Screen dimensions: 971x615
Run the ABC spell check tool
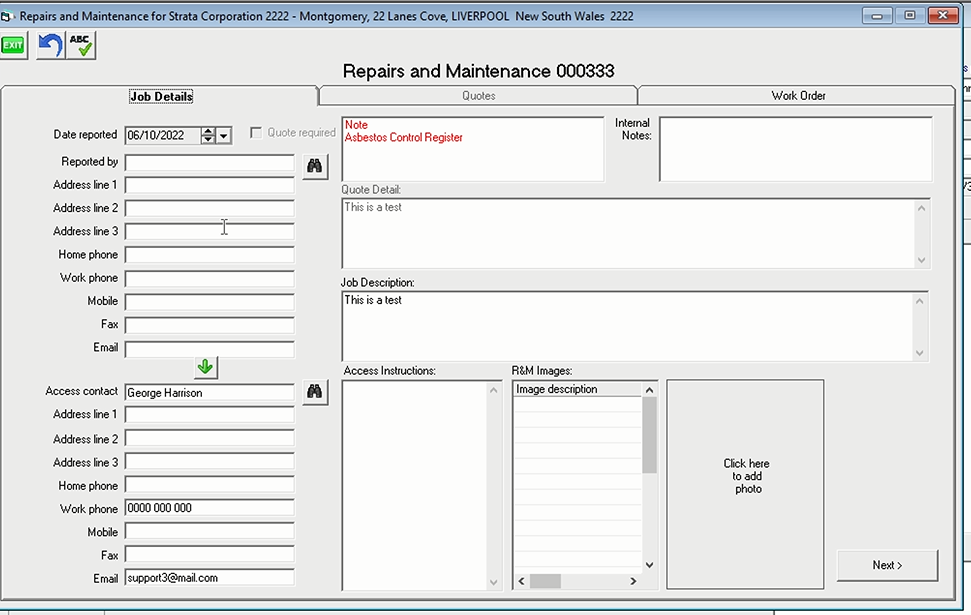(81, 46)
